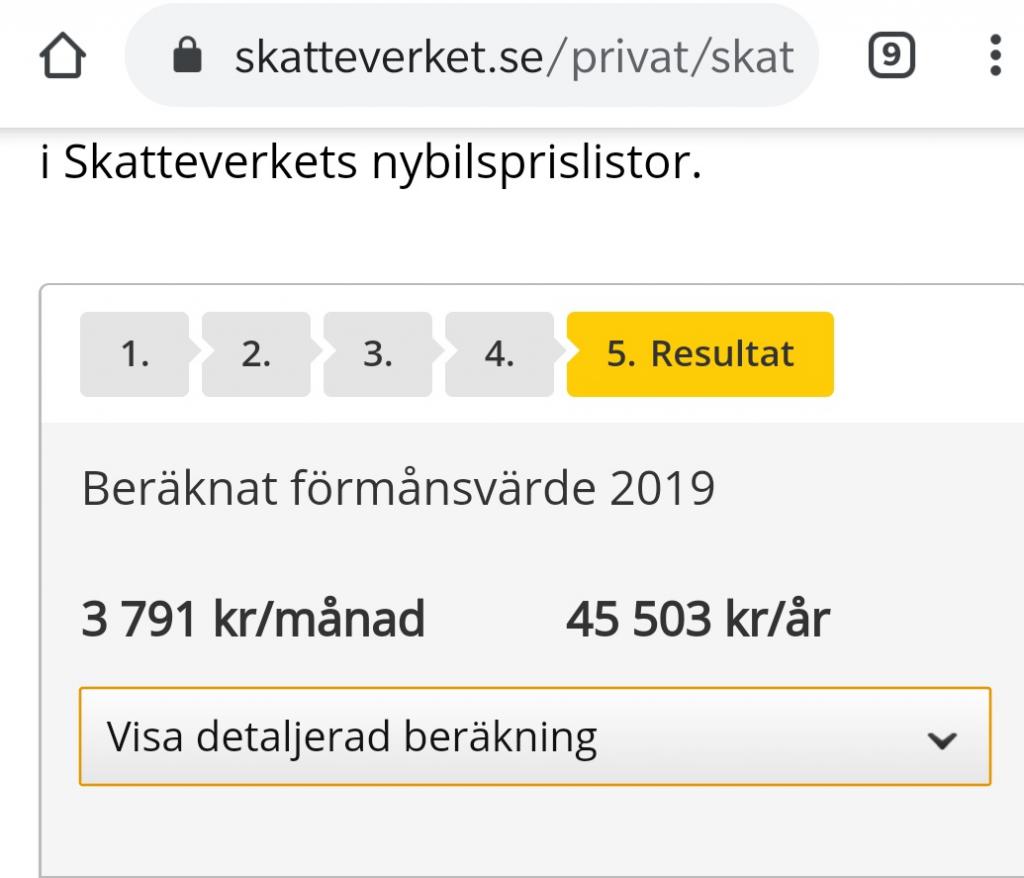Go back to step 1
Viewport: 1024px width, 878px height.
click(x=134, y=354)
